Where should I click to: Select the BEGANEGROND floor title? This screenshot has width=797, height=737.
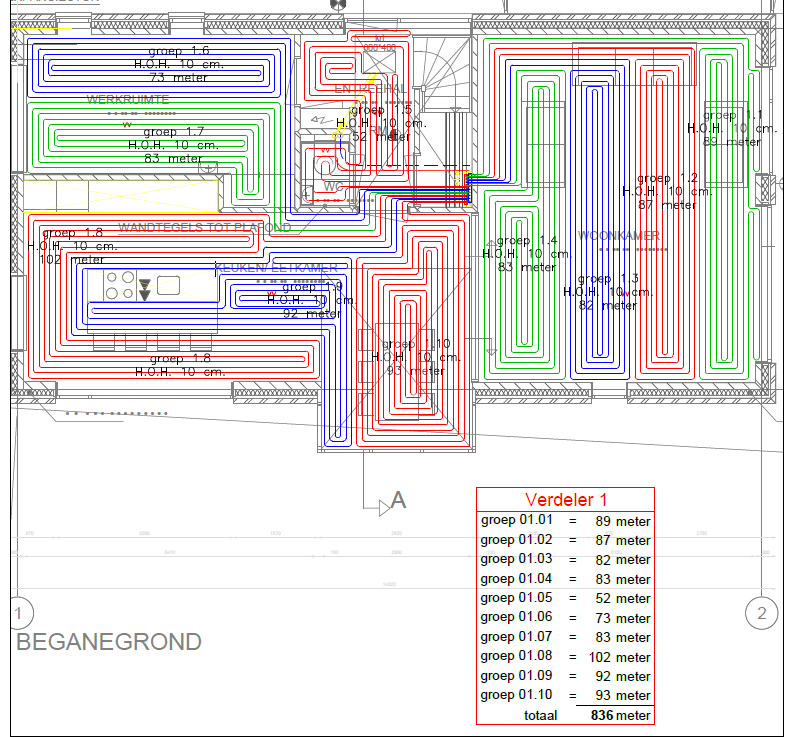coord(109,642)
